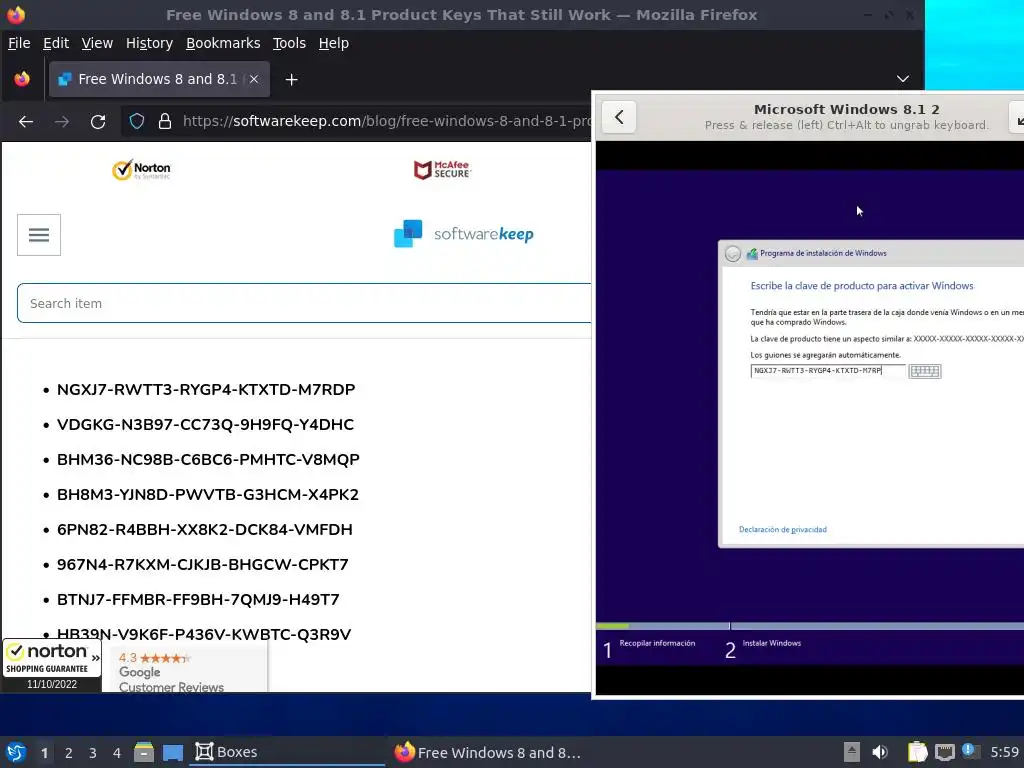Click key BHM36-NC98B-C6BC6-PMHTC-V8MQP
Viewport: 1024px width, 768px height.
pyautogui.click(x=208, y=460)
